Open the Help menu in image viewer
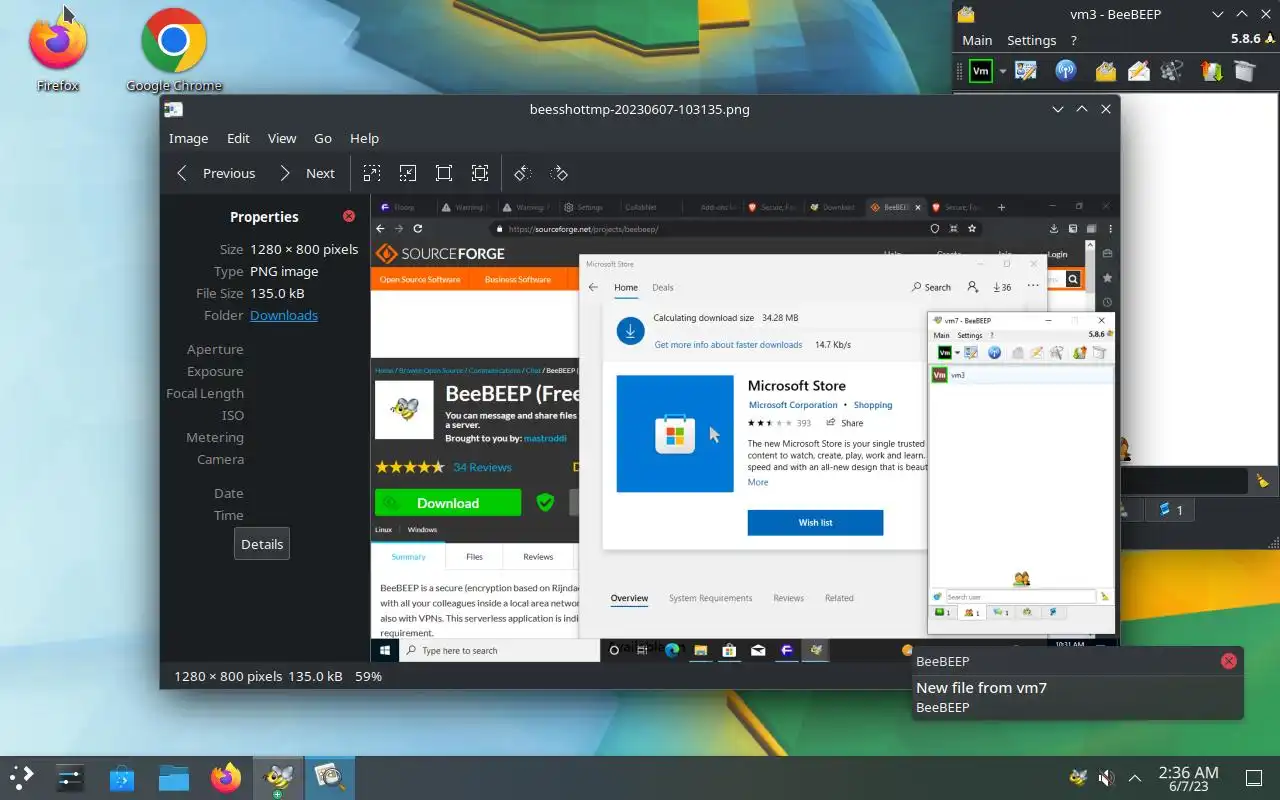 [364, 138]
